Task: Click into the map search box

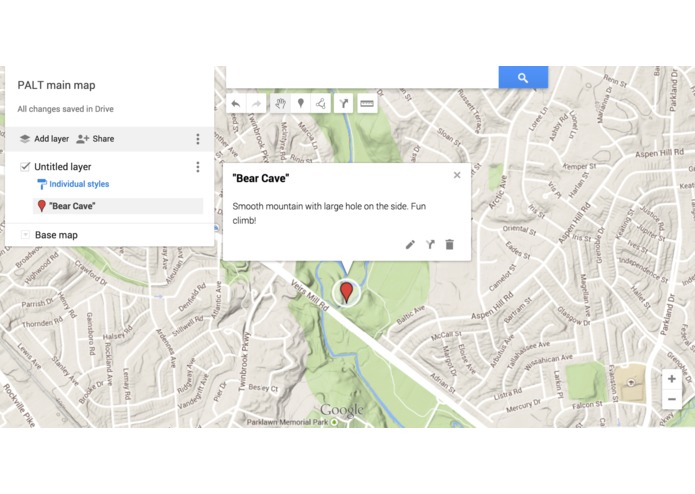Action: (x=362, y=78)
